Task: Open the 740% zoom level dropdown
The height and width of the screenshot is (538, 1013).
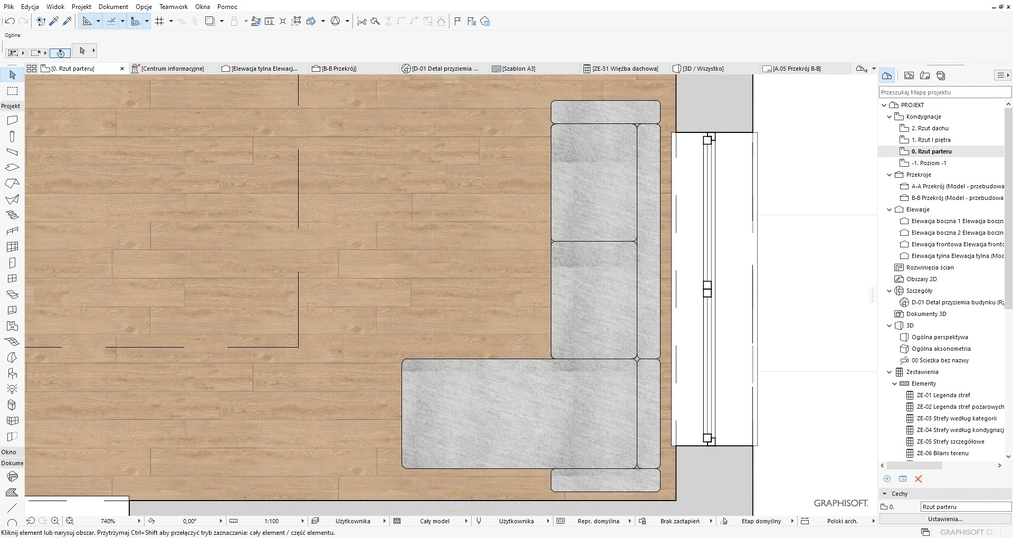Action: point(139,521)
